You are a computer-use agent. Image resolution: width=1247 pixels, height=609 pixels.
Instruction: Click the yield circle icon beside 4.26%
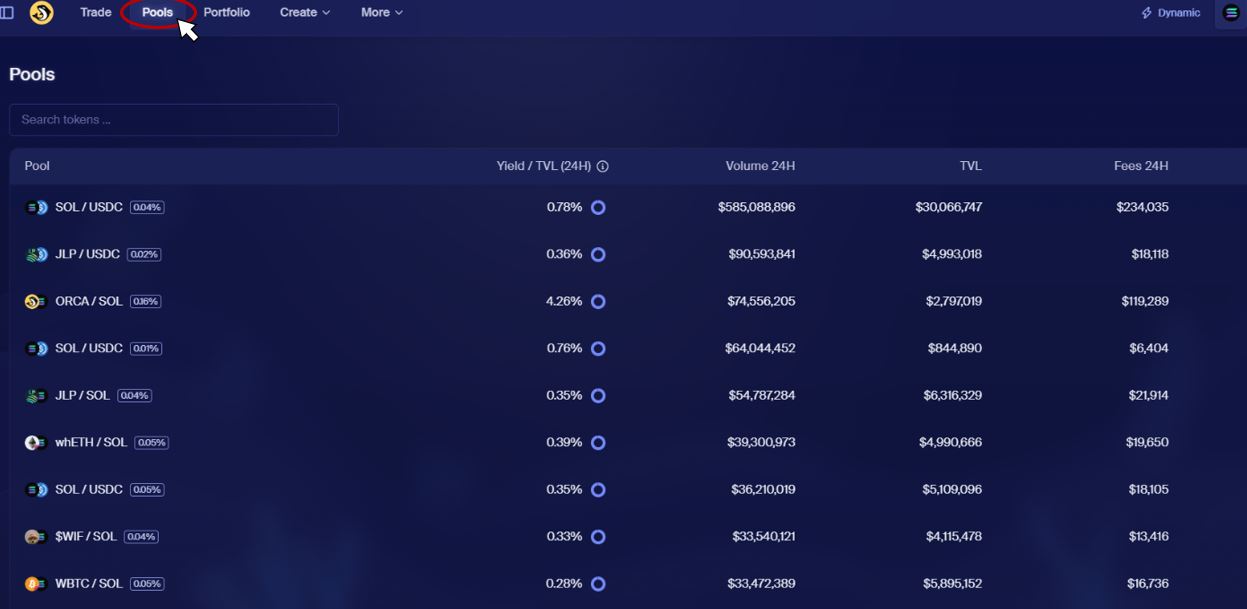(598, 302)
